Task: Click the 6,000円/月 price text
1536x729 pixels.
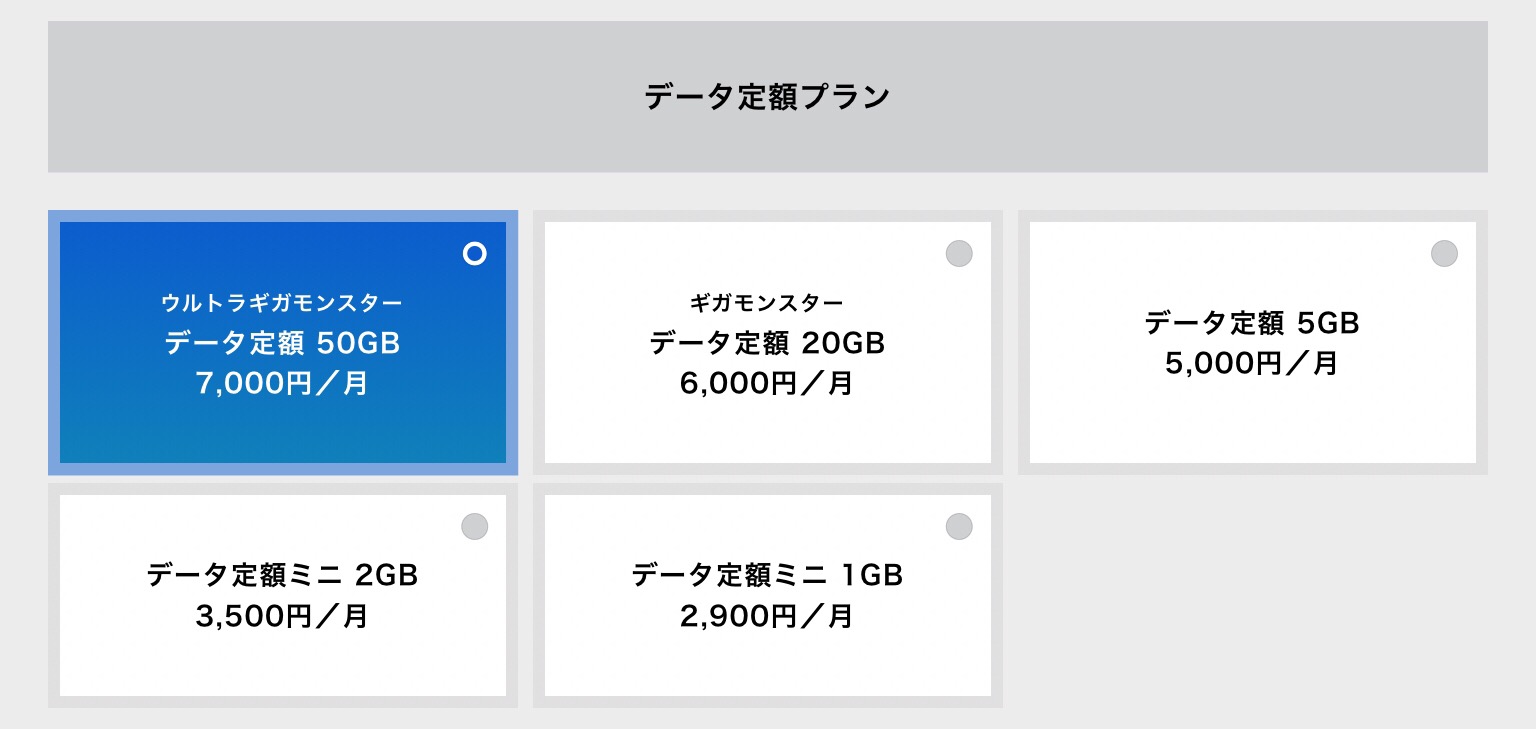Action: [x=766, y=383]
